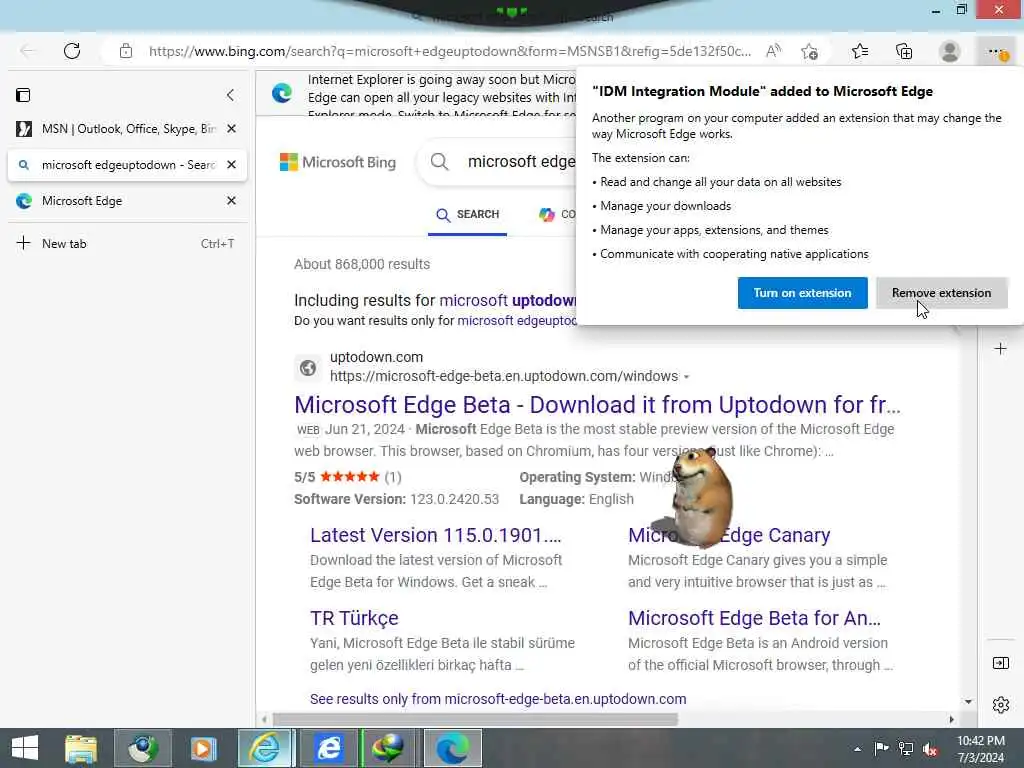The height and width of the screenshot is (768, 1024).
Task: Open the TR Türkçe link
Action: tap(354, 618)
